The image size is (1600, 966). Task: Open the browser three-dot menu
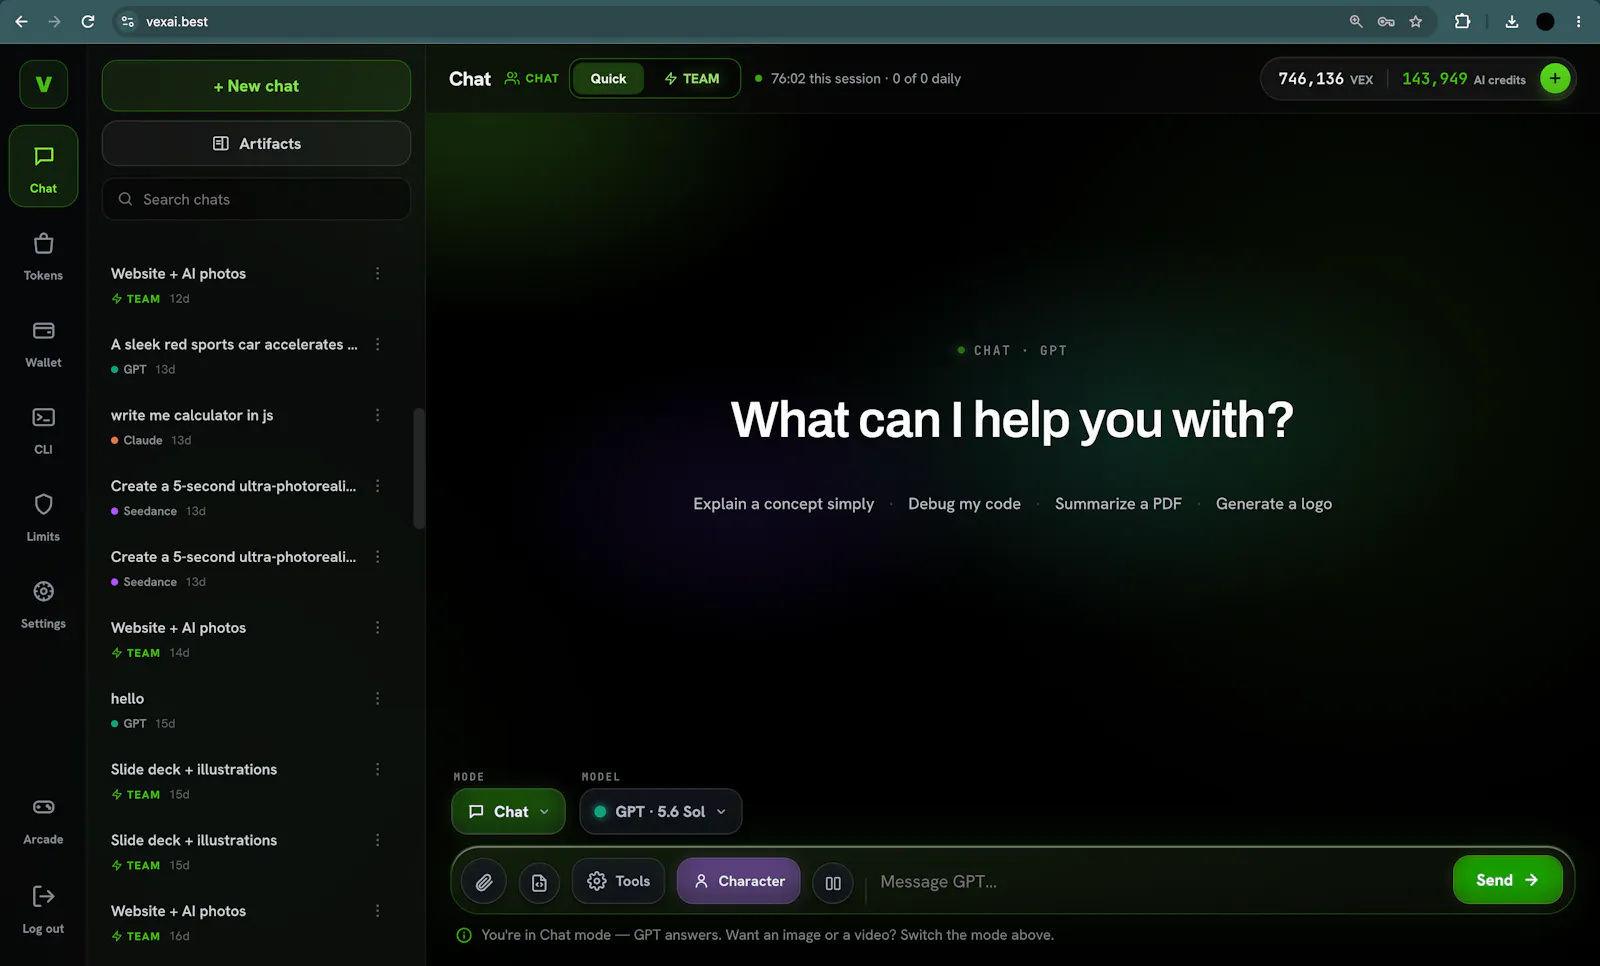1578,21
